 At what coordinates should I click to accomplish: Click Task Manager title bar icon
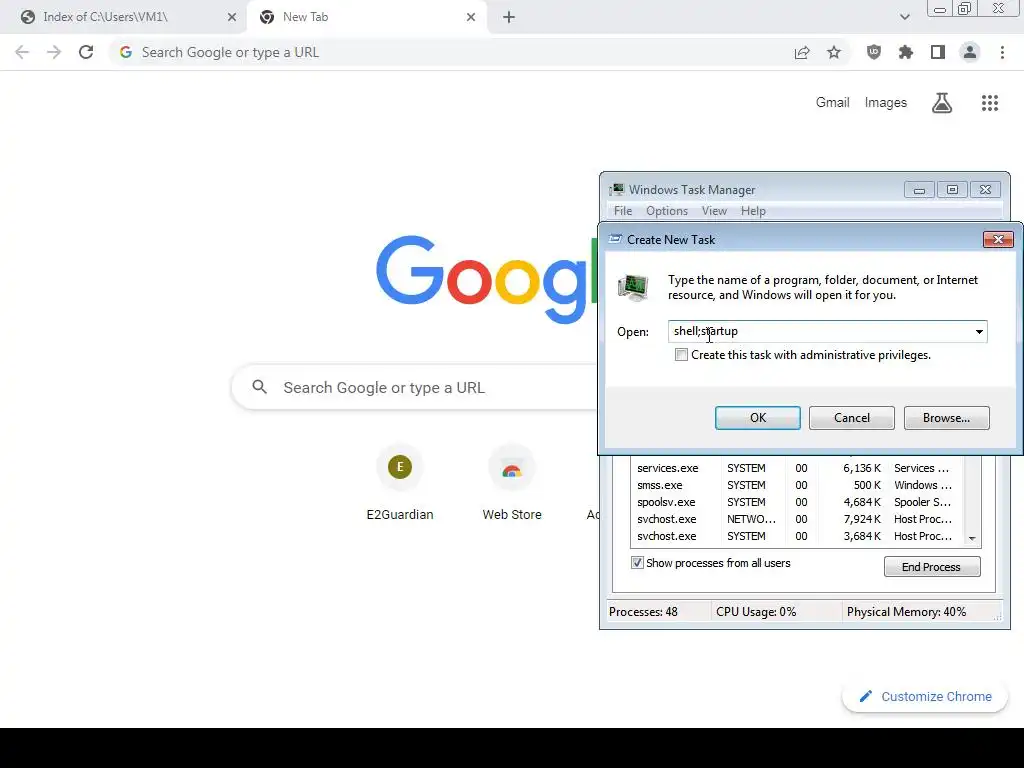coord(616,190)
